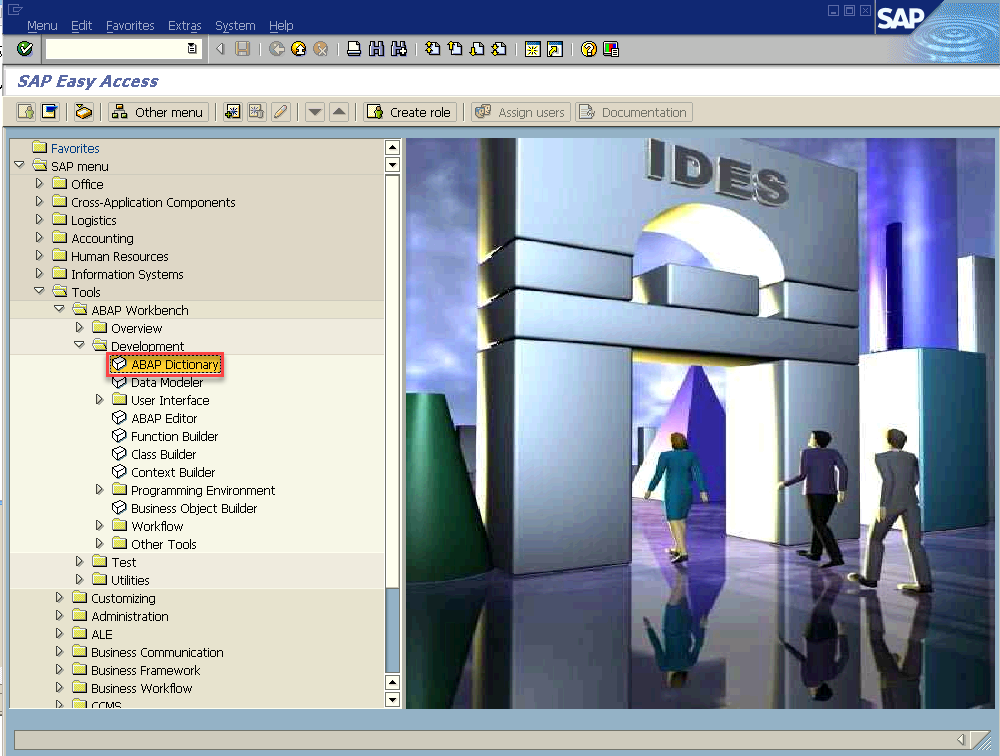Image resolution: width=1000 pixels, height=756 pixels.
Task: Expand the Customizing folder
Action: pos(59,597)
